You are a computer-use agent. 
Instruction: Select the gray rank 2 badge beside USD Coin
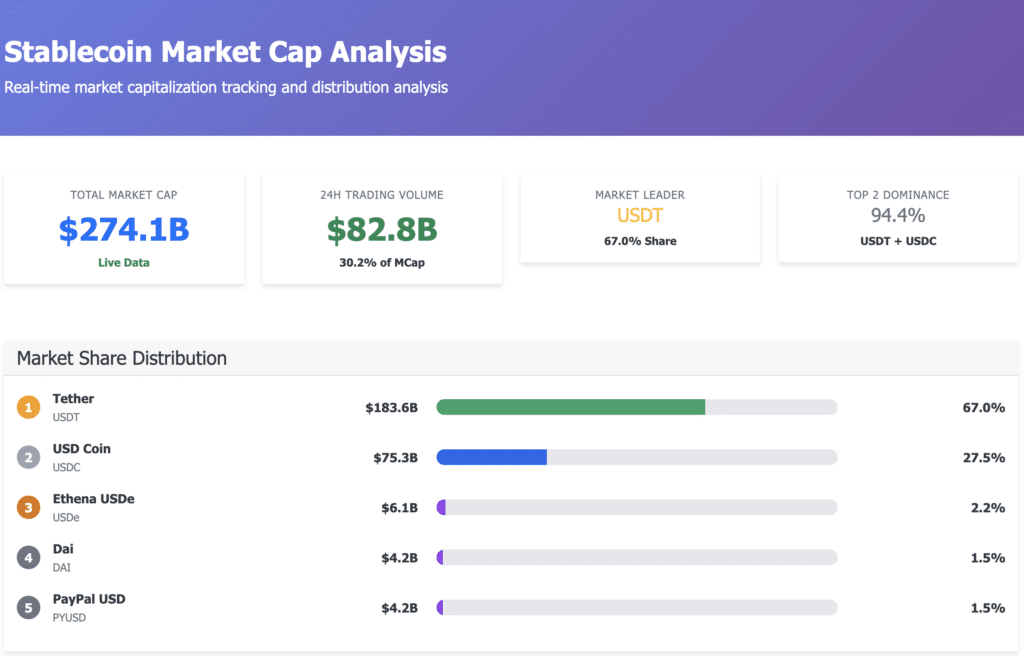click(28, 457)
